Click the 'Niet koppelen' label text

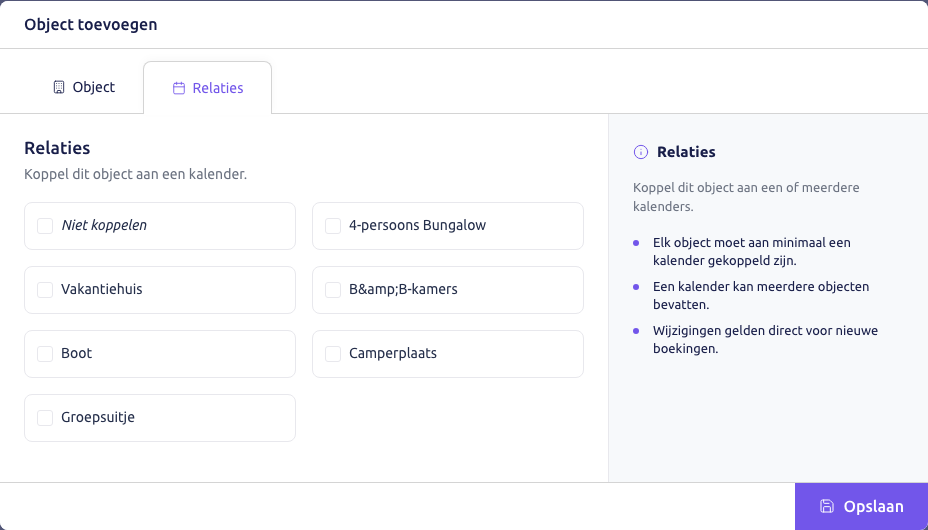[104, 225]
